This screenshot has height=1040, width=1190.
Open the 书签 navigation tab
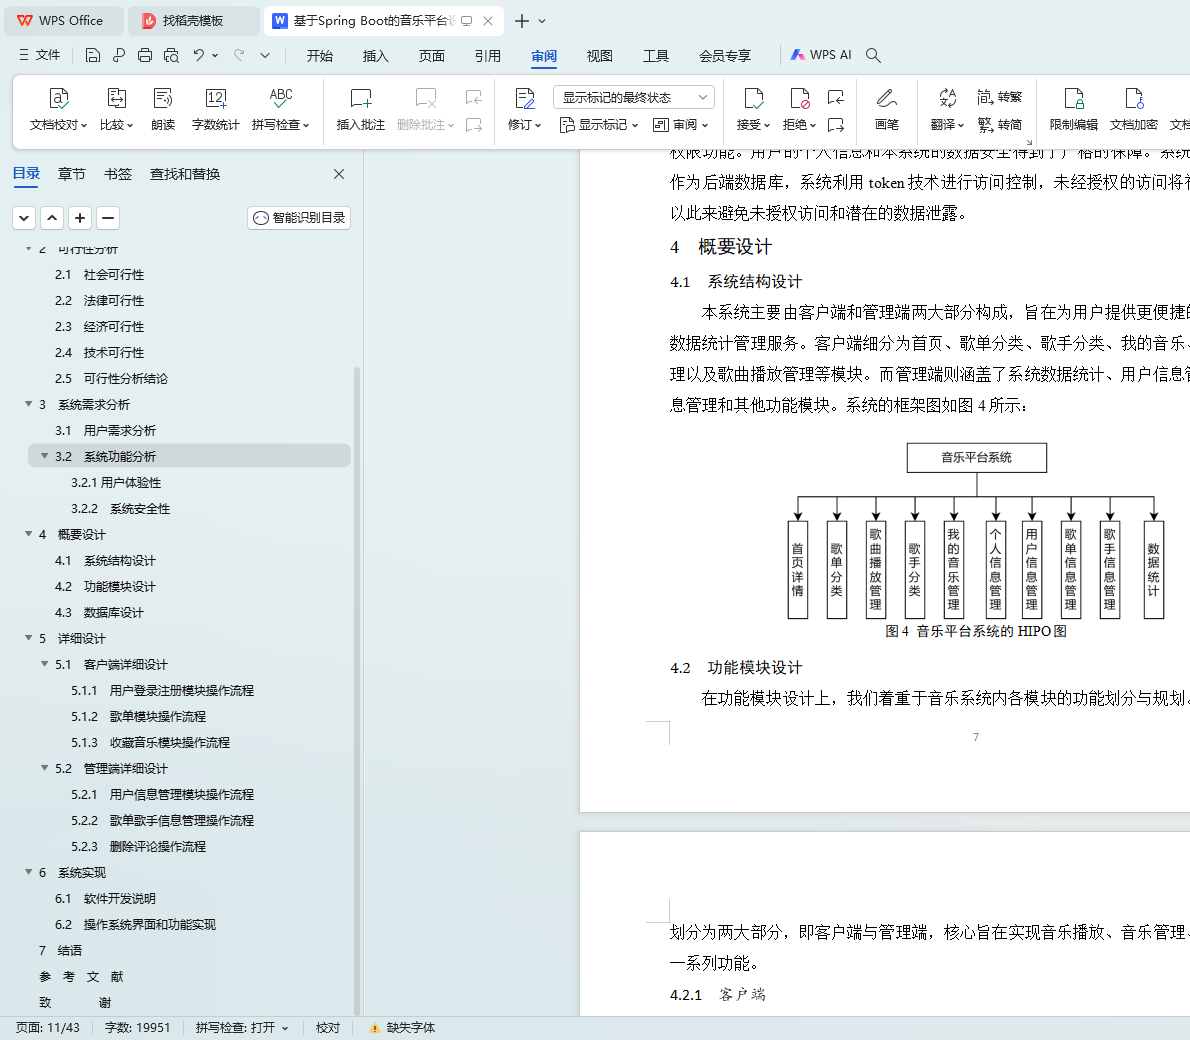pyautogui.click(x=118, y=175)
